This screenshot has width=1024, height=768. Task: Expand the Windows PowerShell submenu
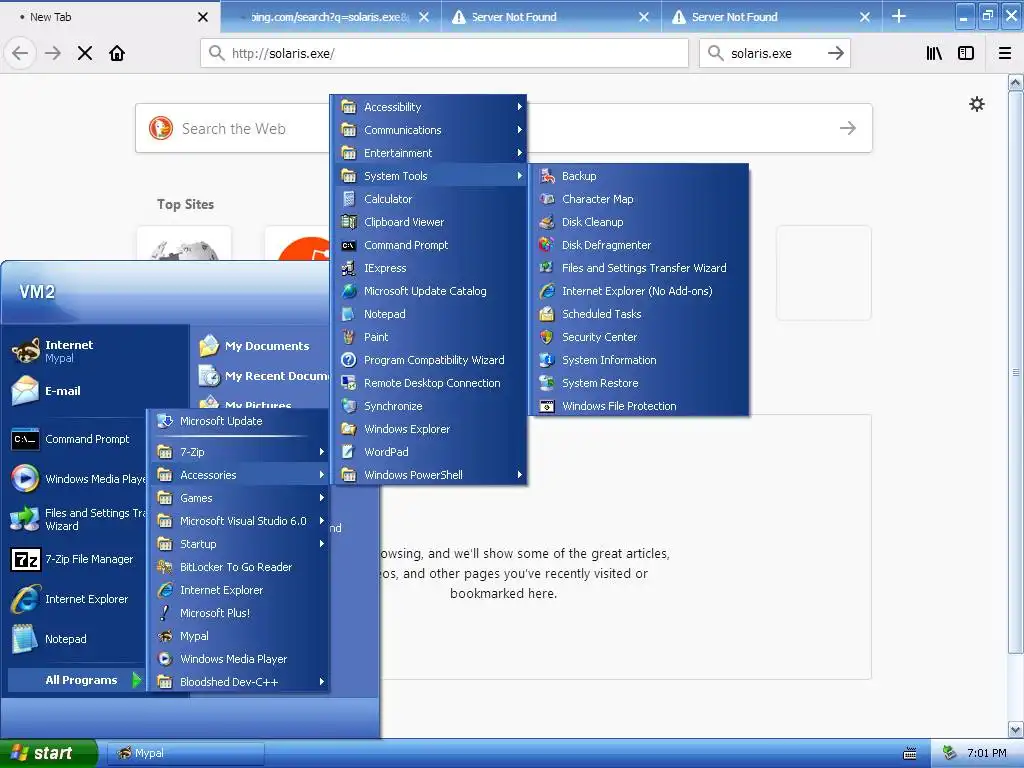click(x=430, y=475)
